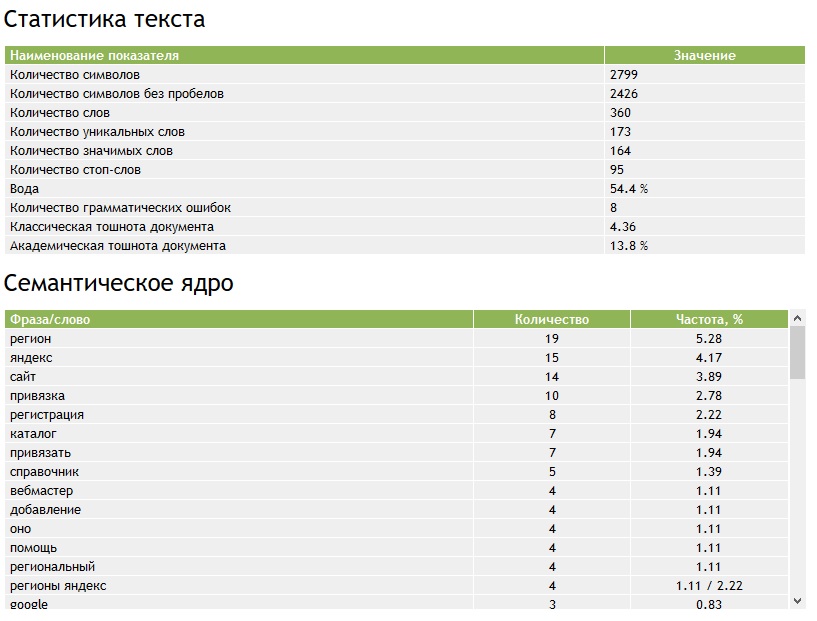Viewport: 817px width, 621px height.
Task: Select the value 2799
Action: click(x=624, y=74)
